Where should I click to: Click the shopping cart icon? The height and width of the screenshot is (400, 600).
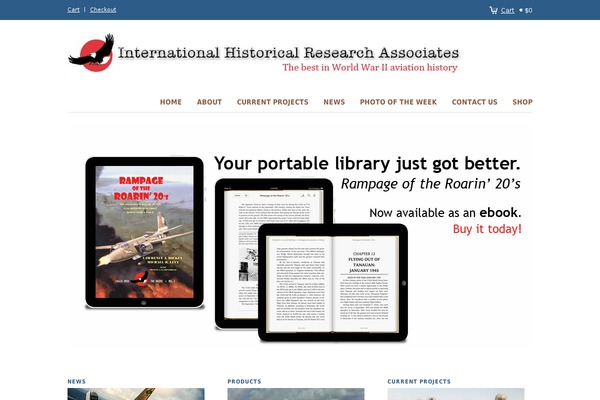493,10
